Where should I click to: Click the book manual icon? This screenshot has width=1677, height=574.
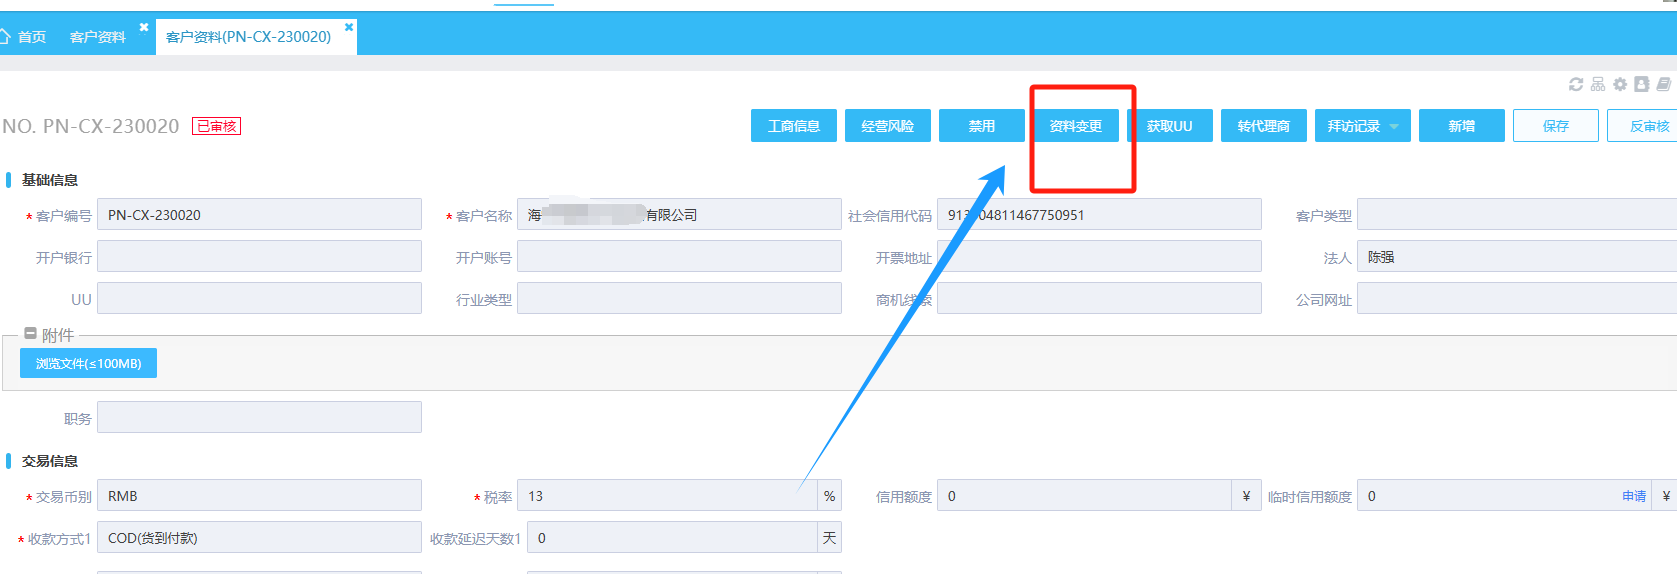tap(1664, 85)
